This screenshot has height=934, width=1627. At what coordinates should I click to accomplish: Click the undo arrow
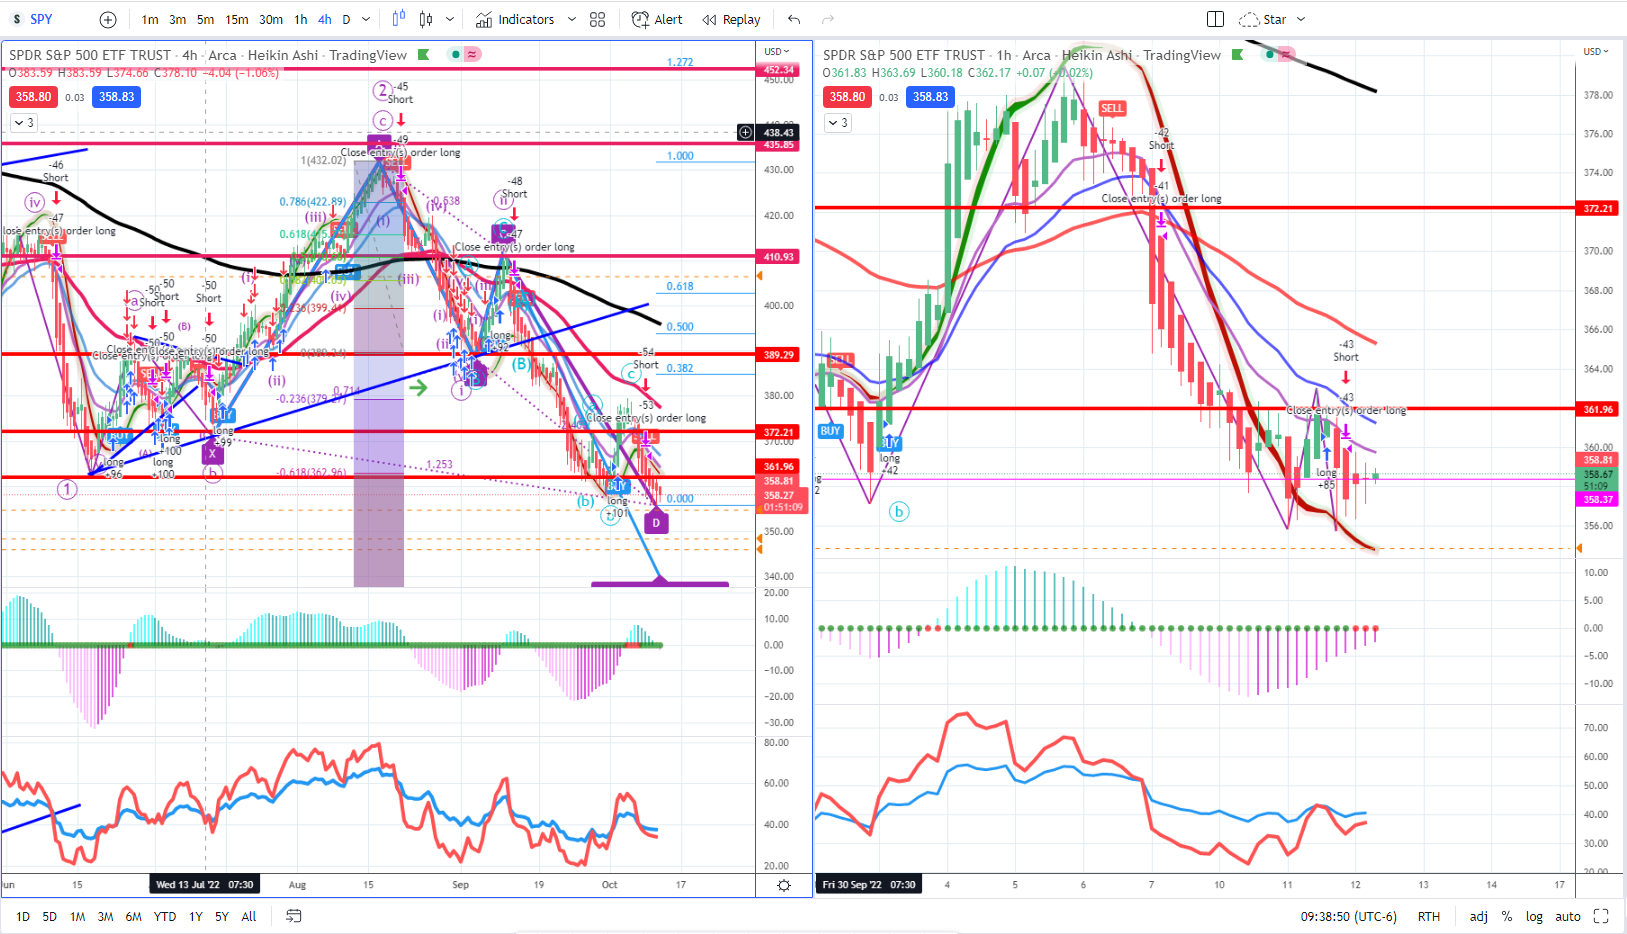pos(794,19)
